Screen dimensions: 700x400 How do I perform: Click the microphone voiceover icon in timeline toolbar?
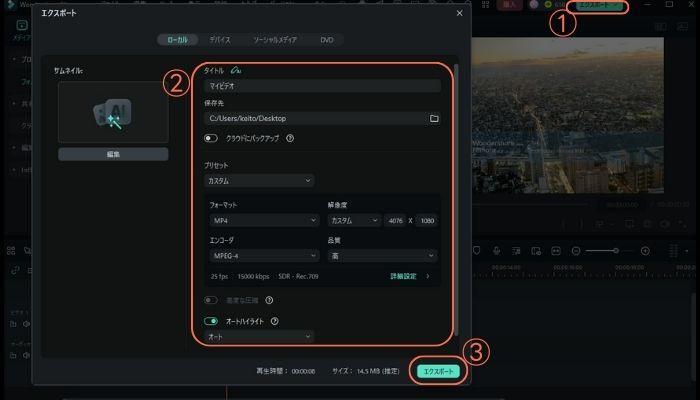coord(496,251)
